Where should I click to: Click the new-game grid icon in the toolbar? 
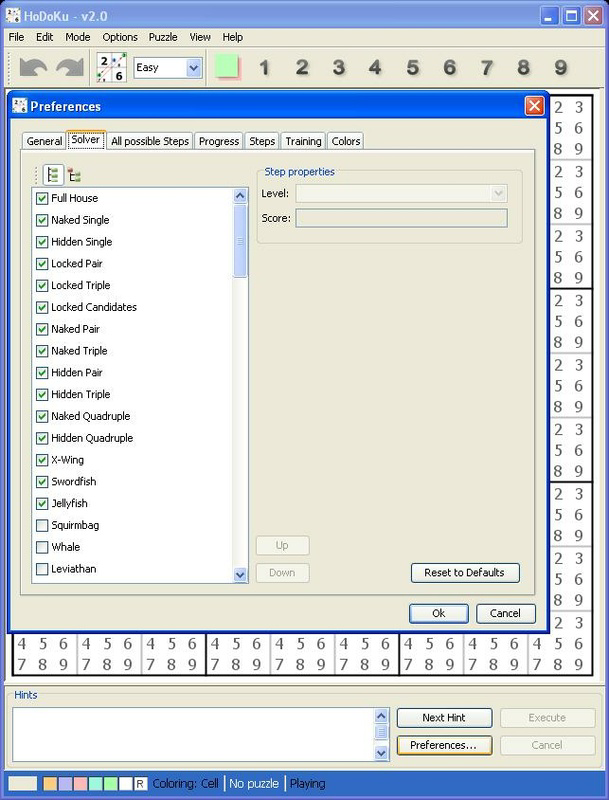112,67
